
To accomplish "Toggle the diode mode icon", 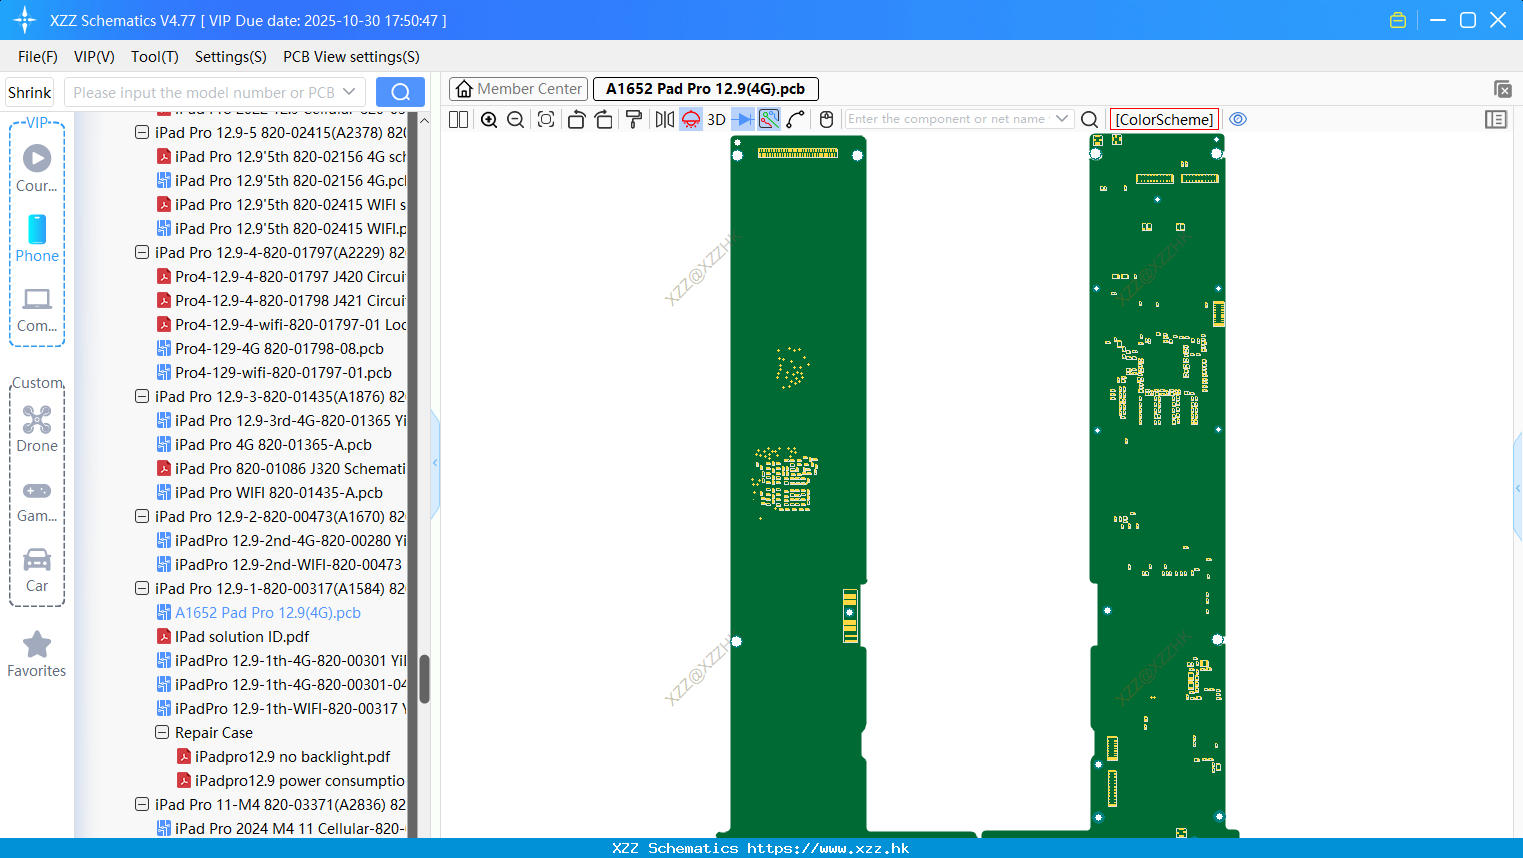I will (743, 120).
